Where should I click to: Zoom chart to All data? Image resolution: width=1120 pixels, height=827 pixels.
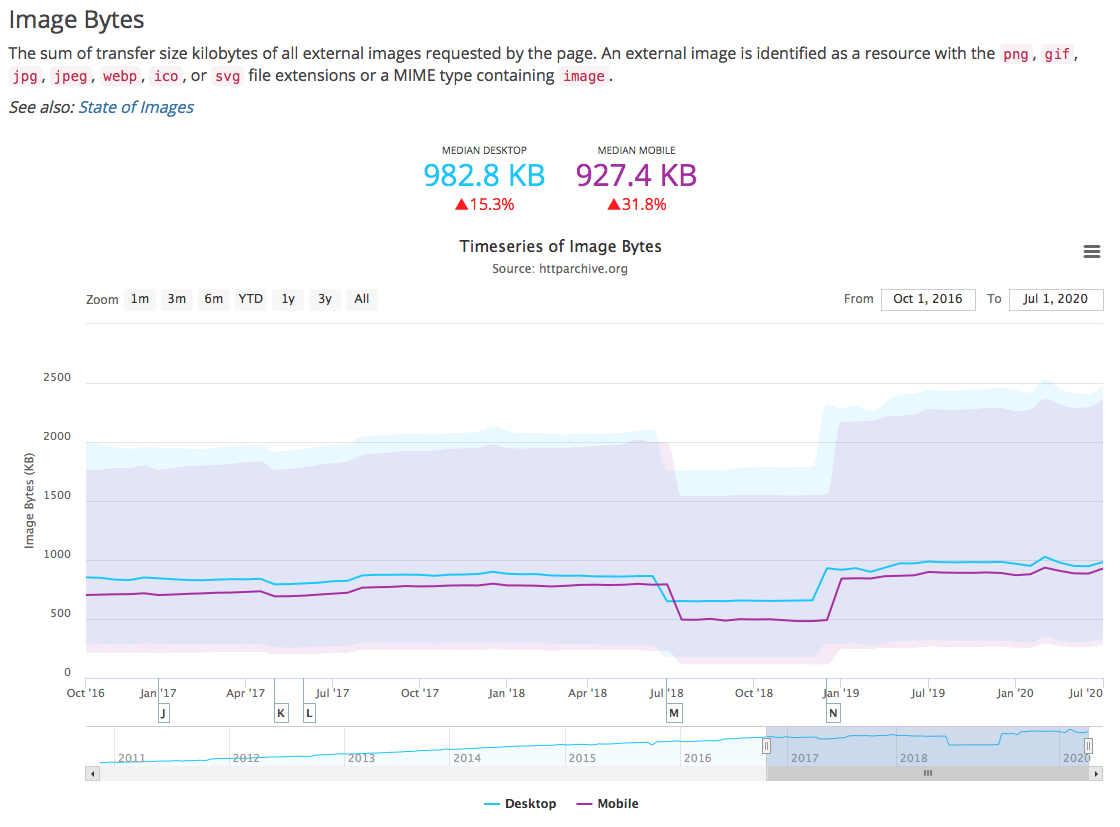pyautogui.click(x=362, y=299)
